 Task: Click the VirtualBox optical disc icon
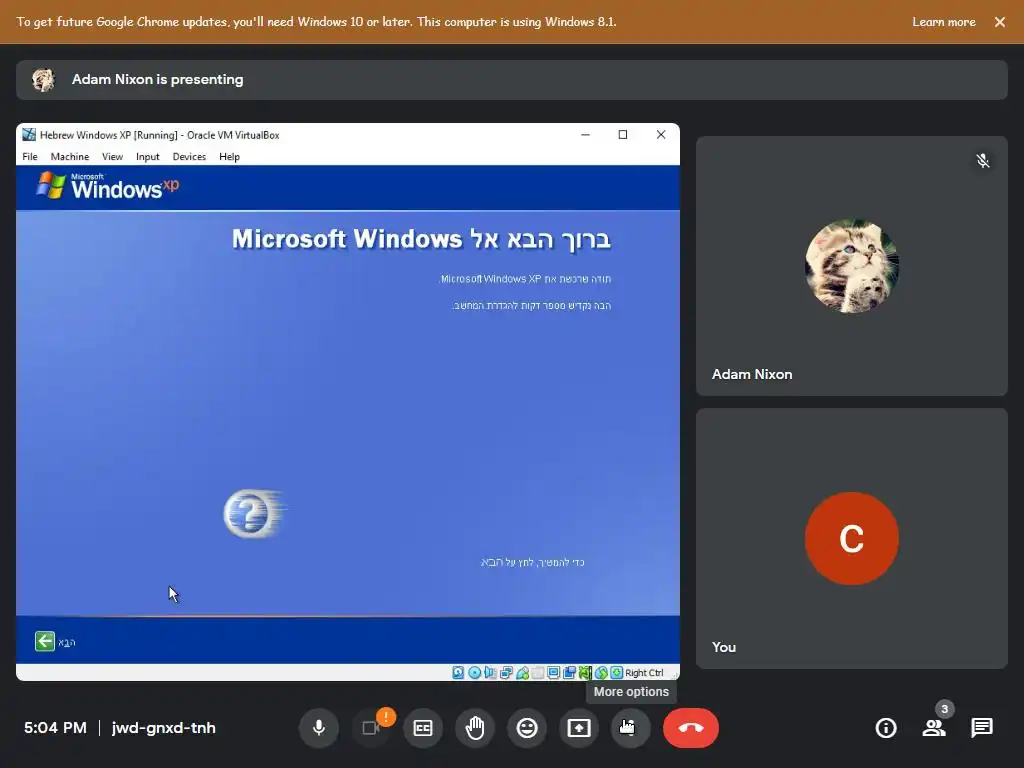point(475,673)
